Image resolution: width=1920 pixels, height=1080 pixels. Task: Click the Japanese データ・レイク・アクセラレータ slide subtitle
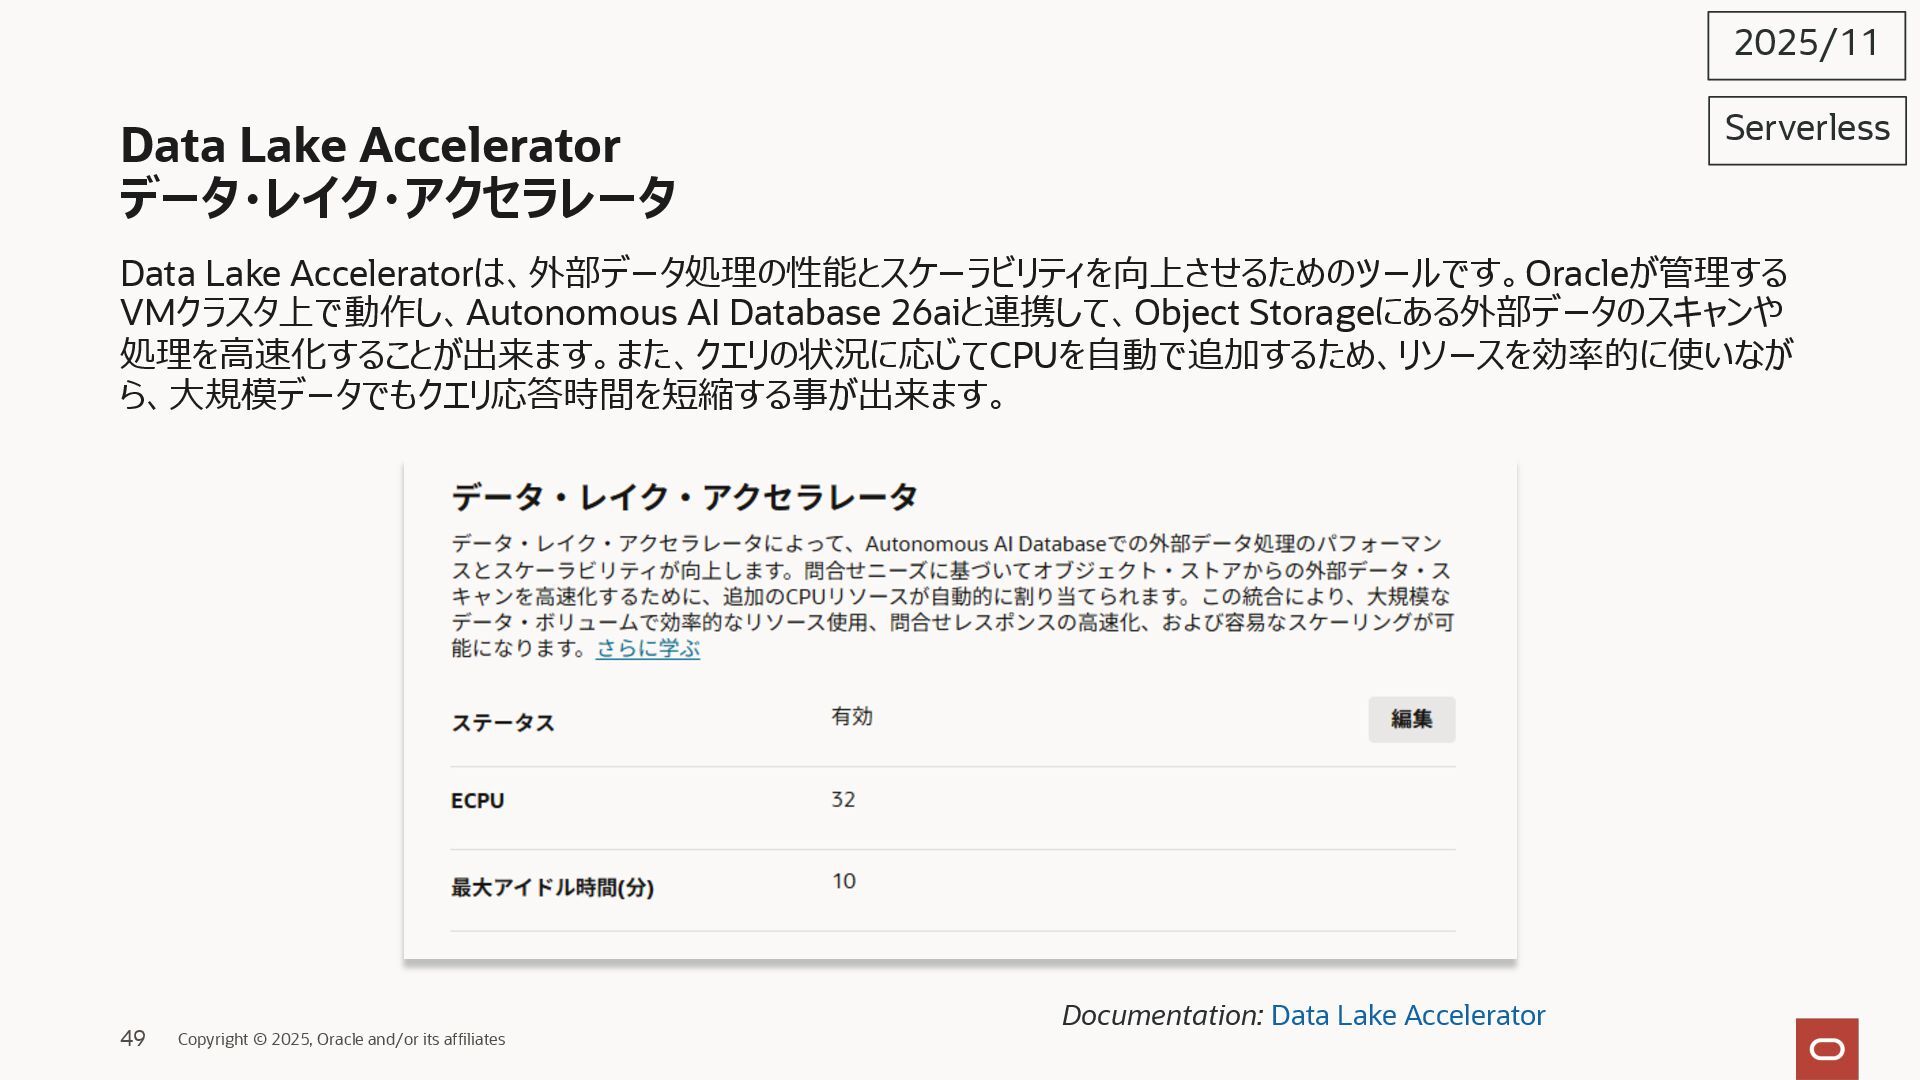397,197
